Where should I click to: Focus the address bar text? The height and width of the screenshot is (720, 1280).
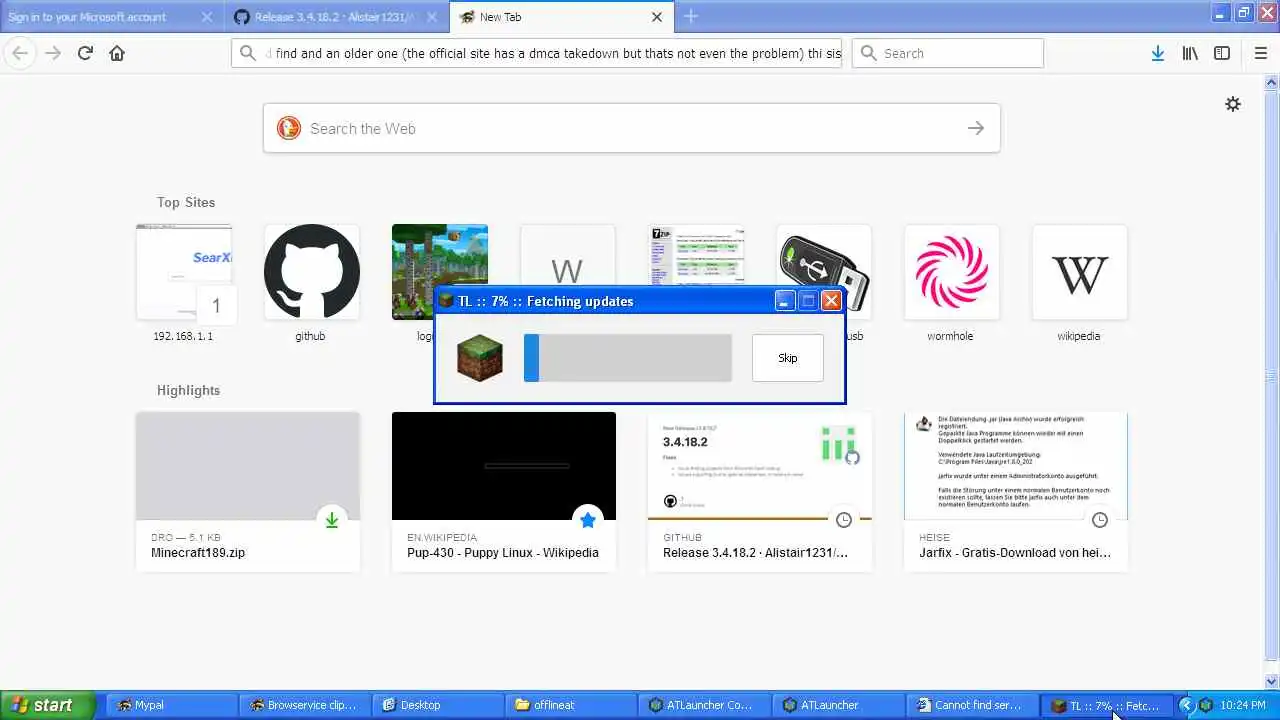point(553,53)
